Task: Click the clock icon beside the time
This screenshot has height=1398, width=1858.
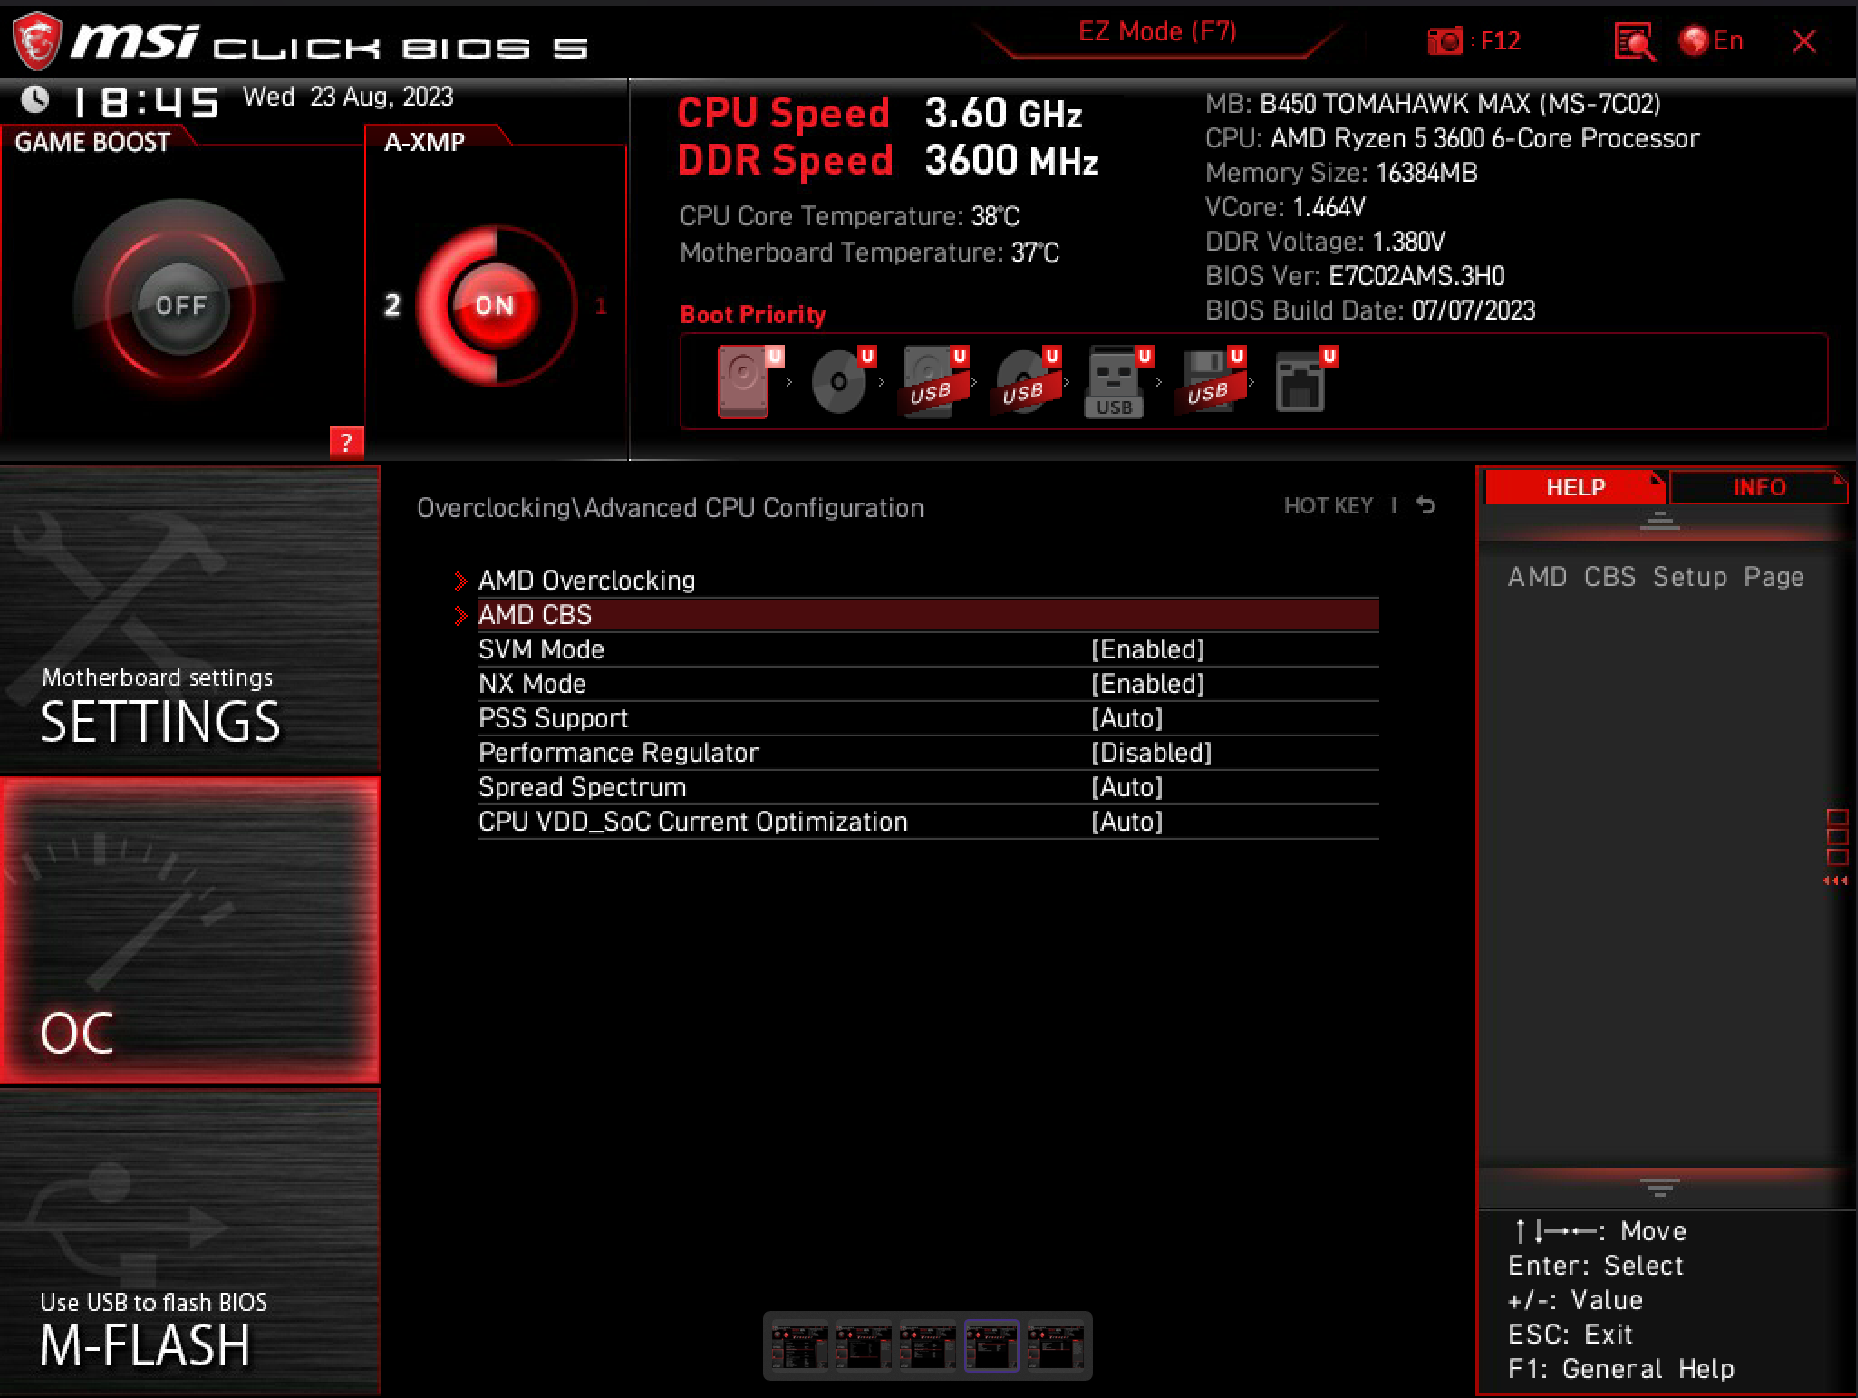Action: coord(35,99)
